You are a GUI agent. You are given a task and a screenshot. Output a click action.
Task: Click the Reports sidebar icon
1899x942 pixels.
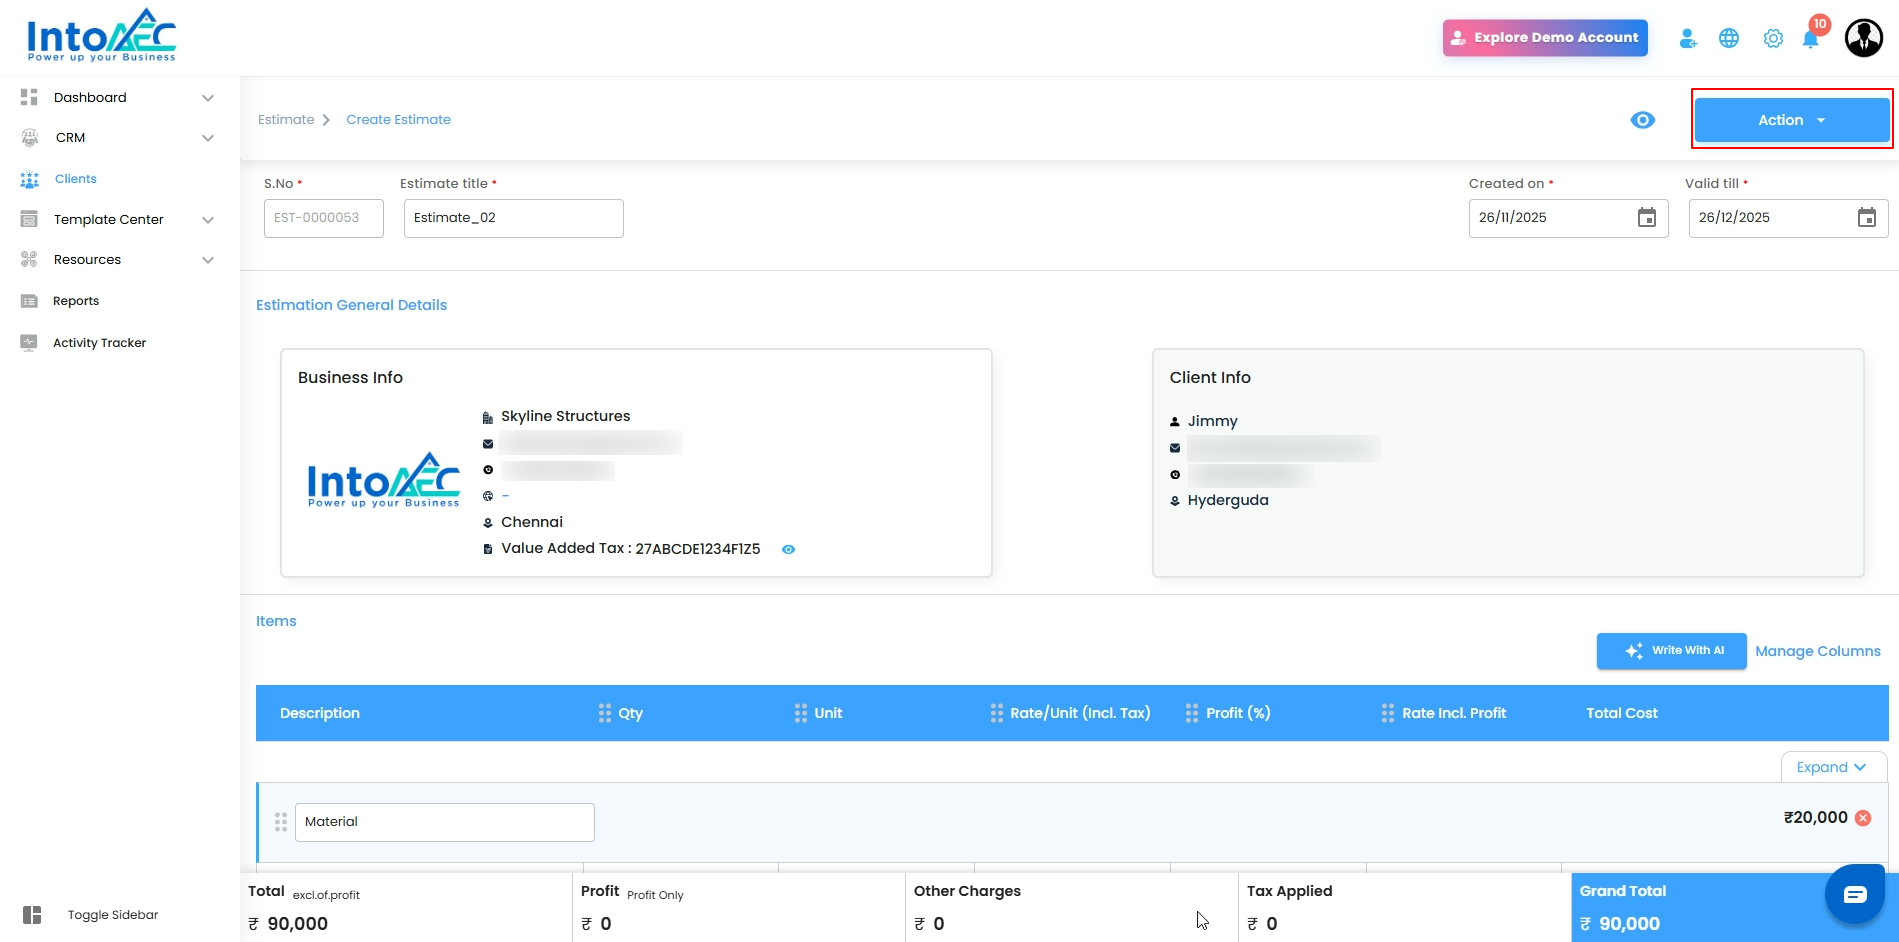(x=29, y=301)
